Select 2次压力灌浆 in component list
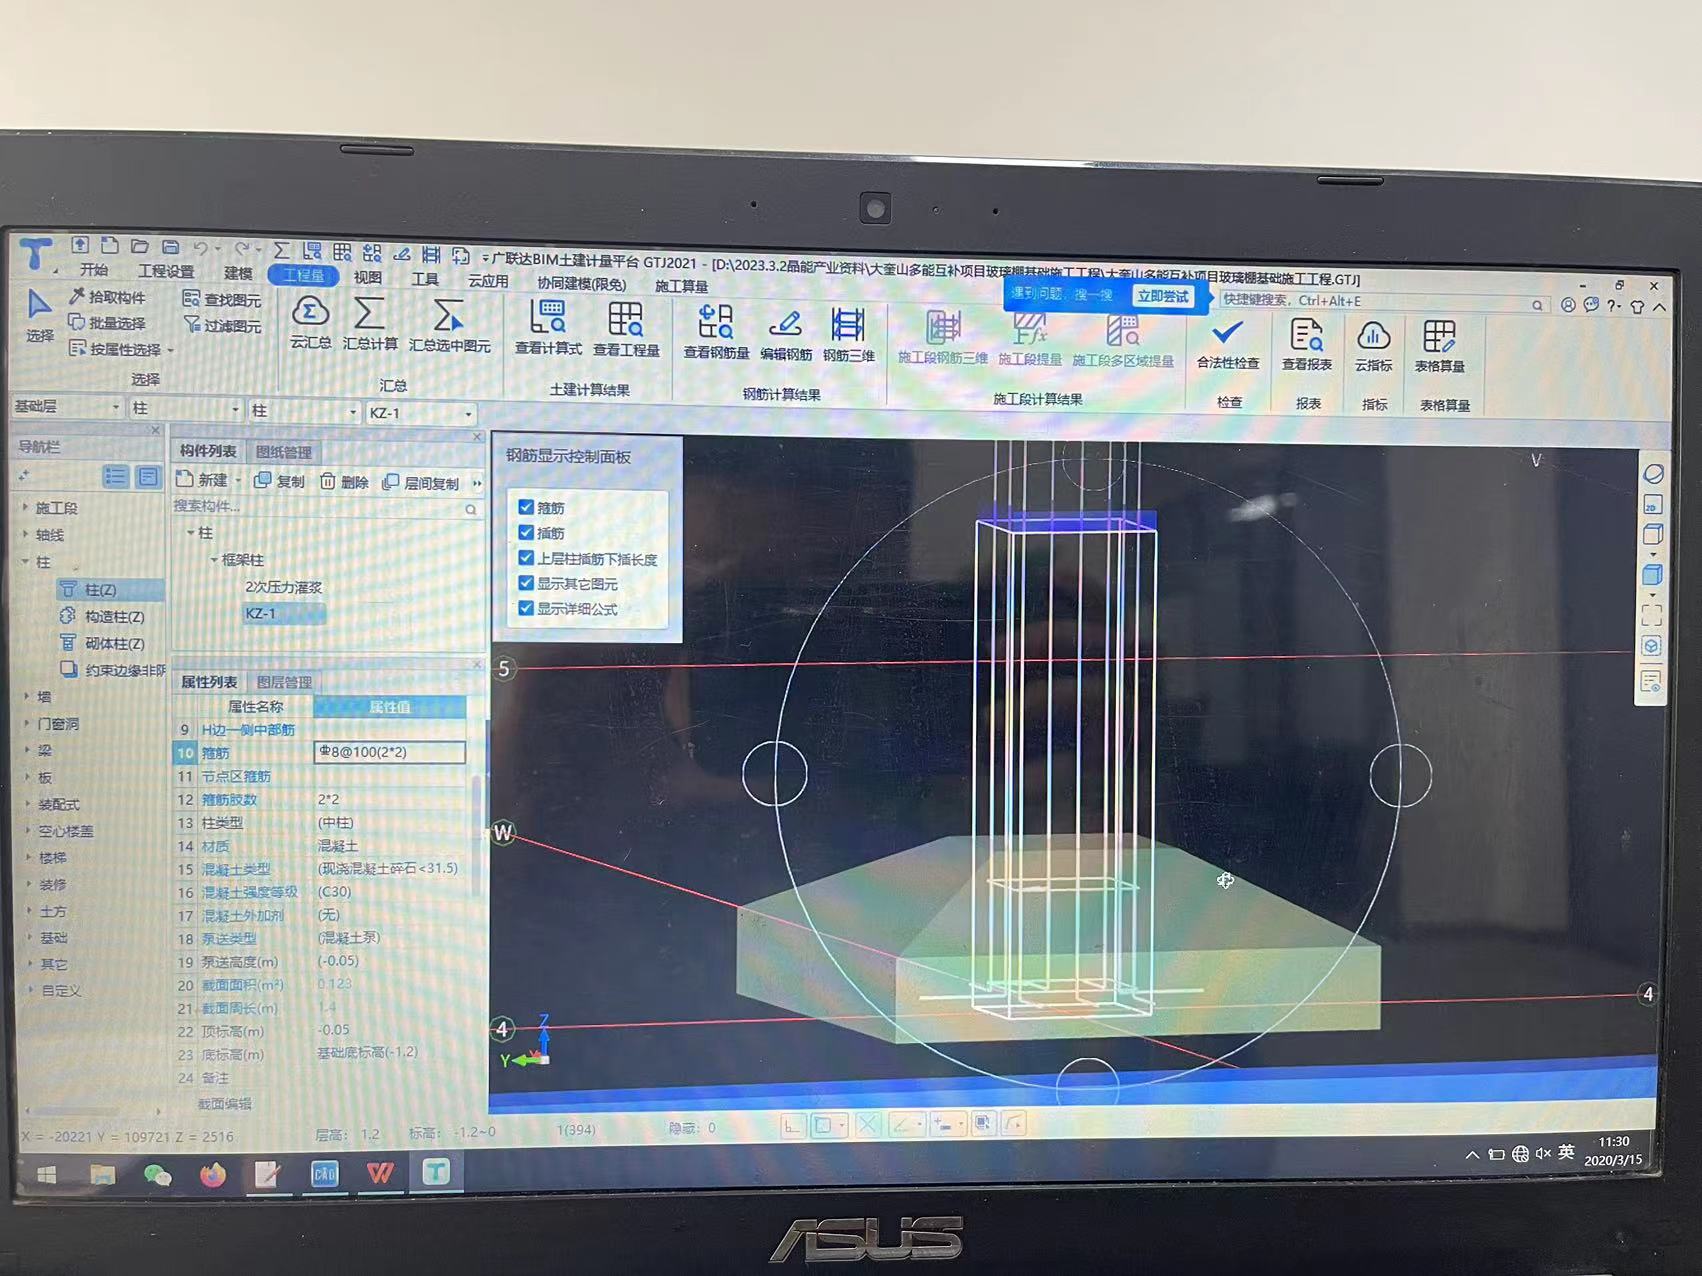The height and width of the screenshot is (1276, 1702). [x=283, y=587]
